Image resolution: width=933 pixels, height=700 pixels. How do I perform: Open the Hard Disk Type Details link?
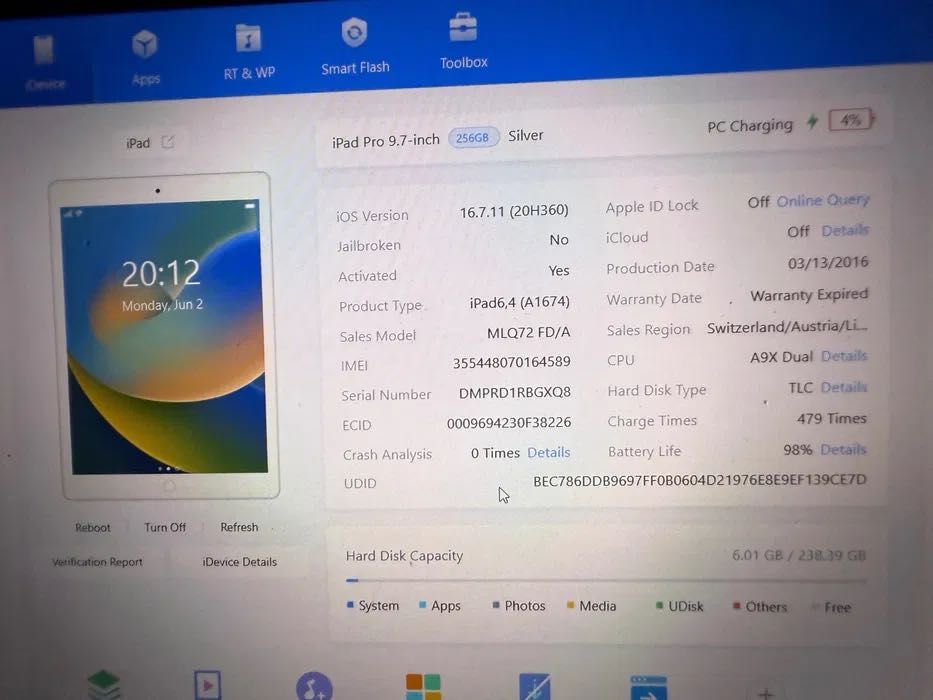pos(844,388)
